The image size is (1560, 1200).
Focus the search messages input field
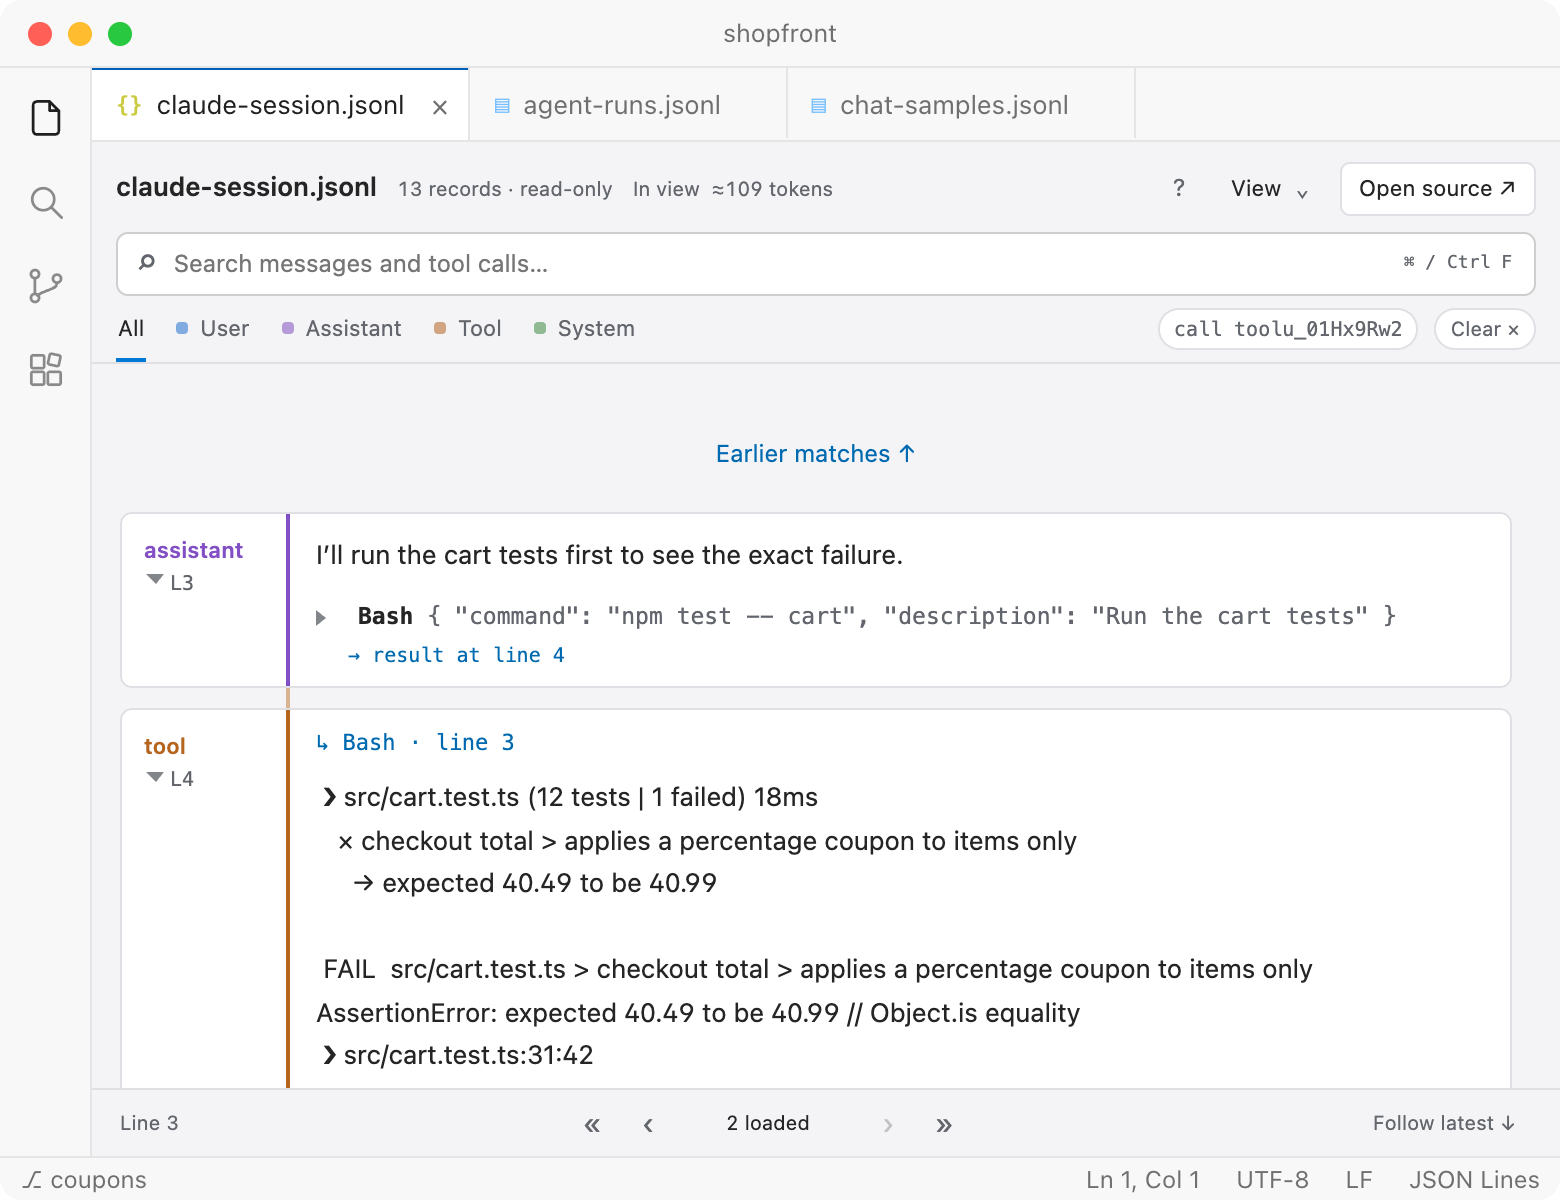point(825,264)
